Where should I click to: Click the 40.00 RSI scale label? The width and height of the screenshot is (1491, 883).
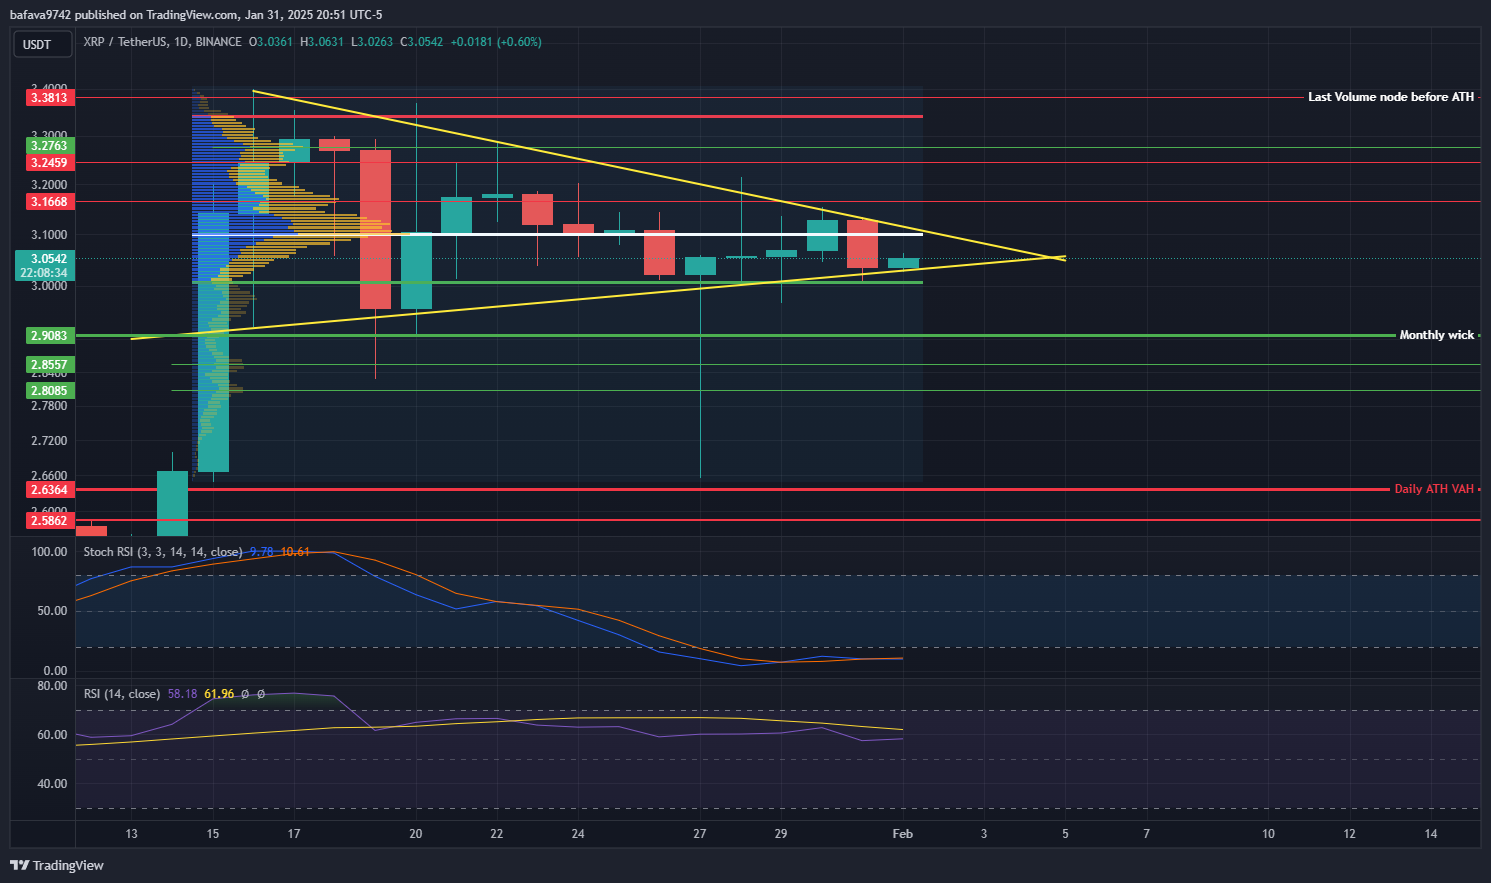pyautogui.click(x=52, y=784)
